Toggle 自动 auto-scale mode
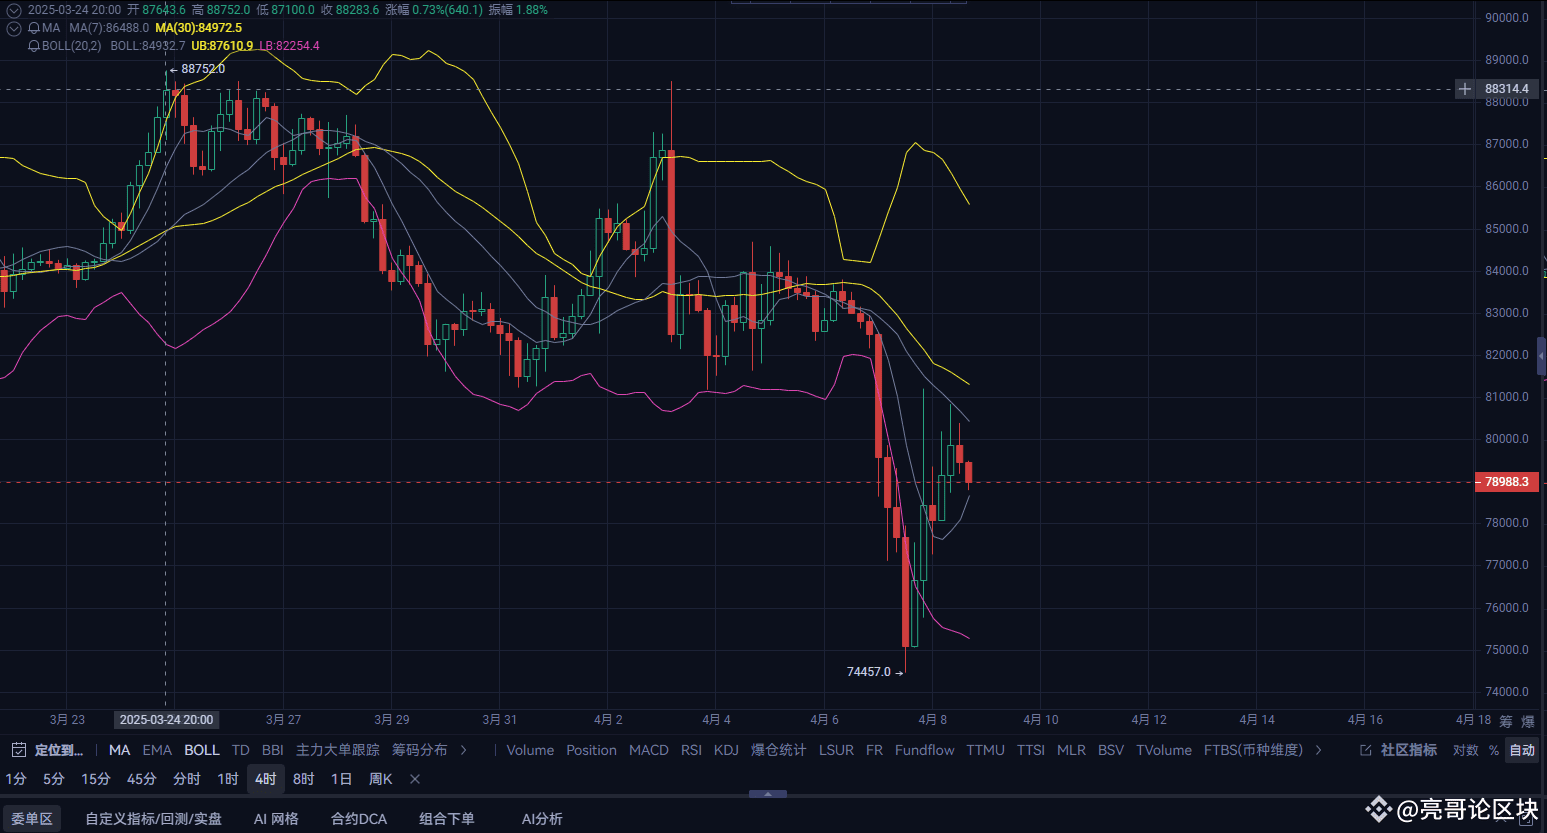Image resolution: width=1547 pixels, height=833 pixels. (1521, 750)
